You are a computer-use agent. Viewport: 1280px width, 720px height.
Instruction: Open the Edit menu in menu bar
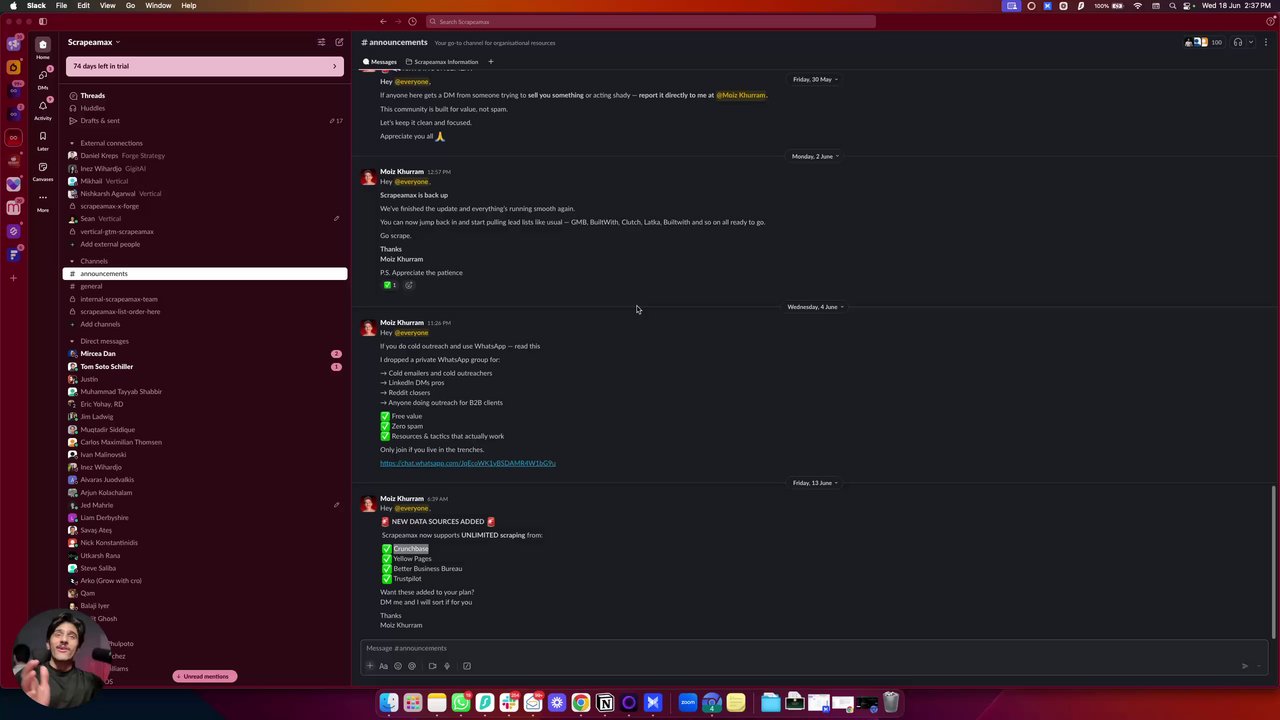coord(84,5)
